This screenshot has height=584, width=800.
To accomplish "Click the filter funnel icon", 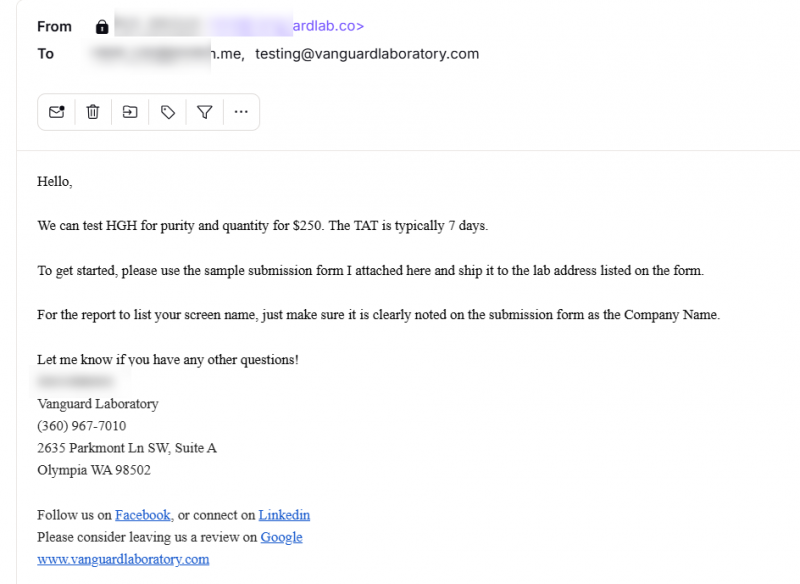I will [x=205, y=112].
